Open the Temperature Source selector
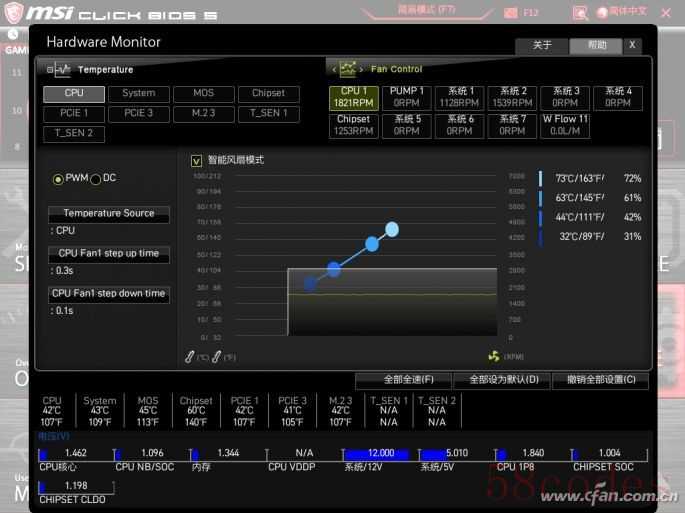 (109, 214)
